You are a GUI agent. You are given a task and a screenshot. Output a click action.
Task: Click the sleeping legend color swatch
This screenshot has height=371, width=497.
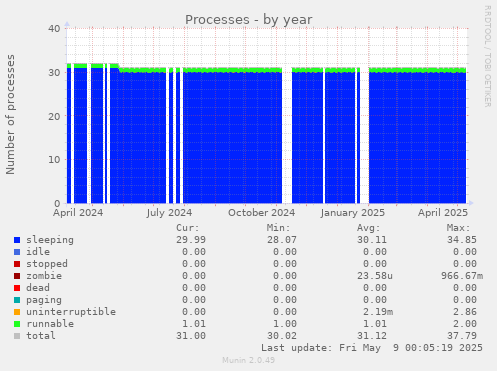[x=17, y=240]
